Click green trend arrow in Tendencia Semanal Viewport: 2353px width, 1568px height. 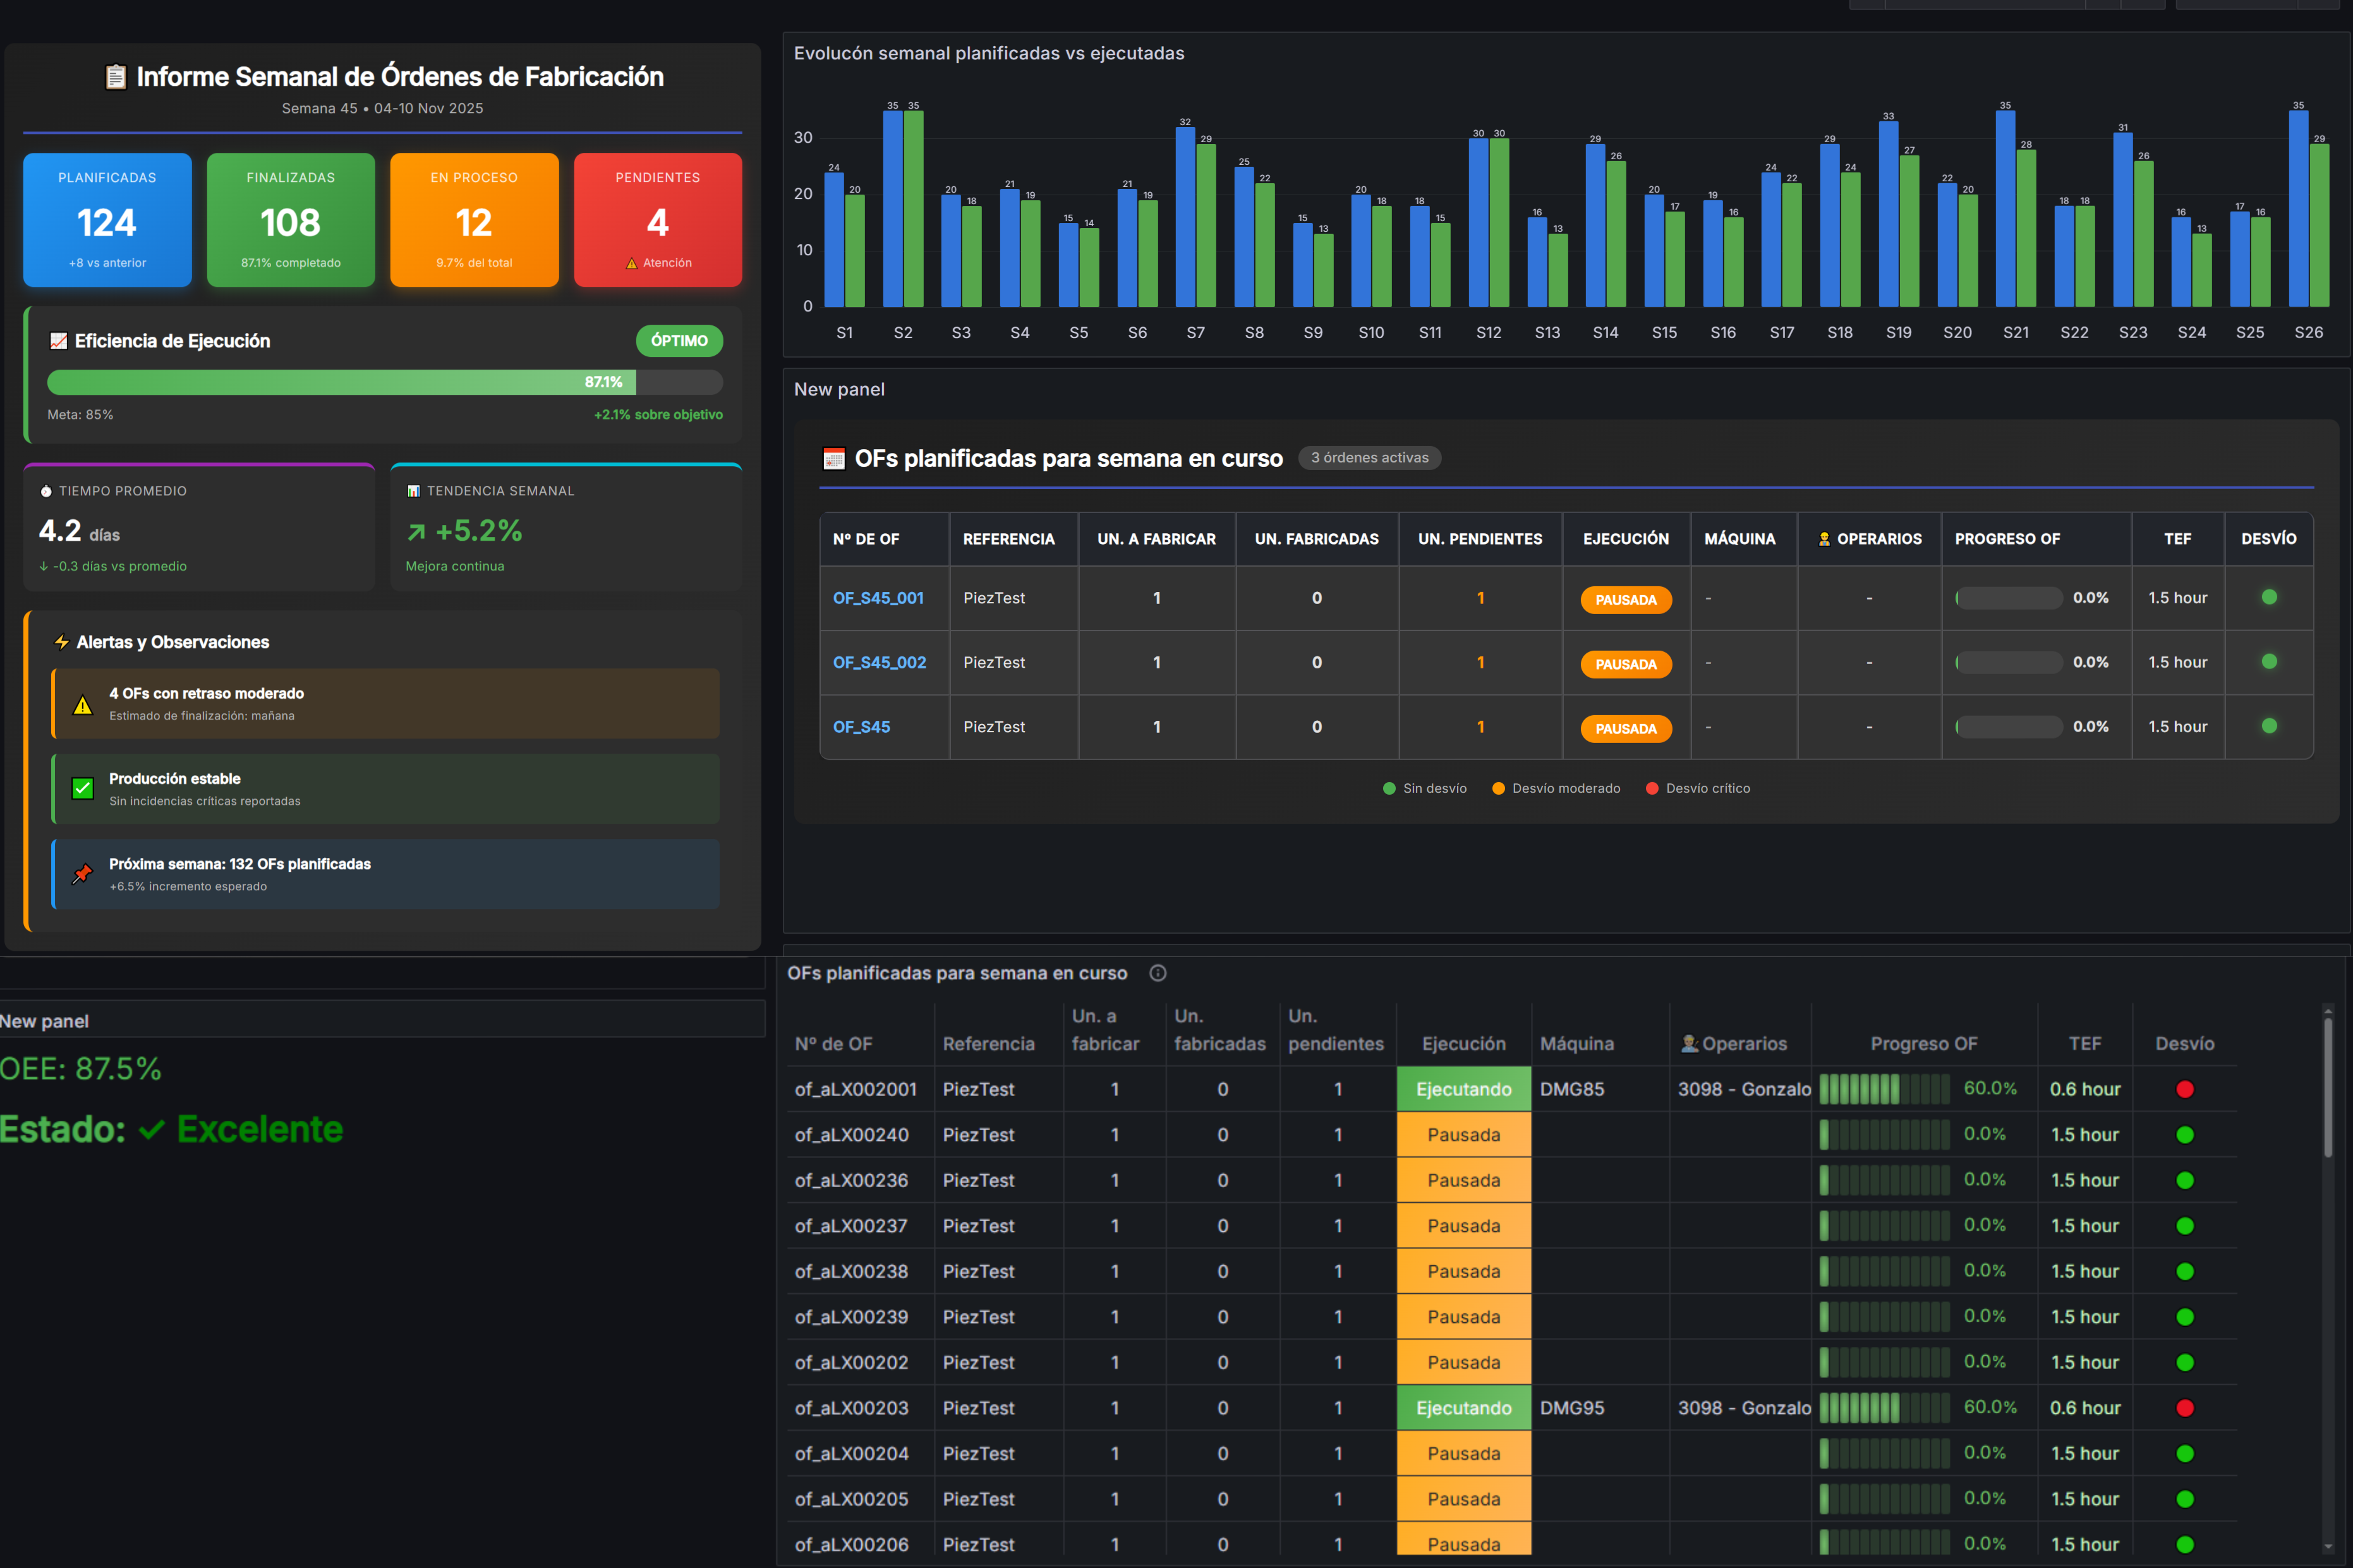(416, 532)
